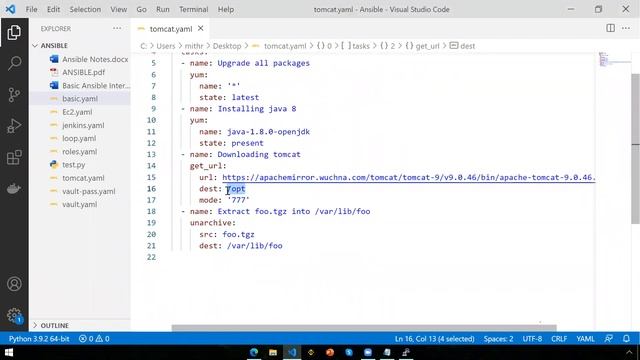
Task: Click Python 3.9.2 64-bit interpreter selector
Action: 39,339
